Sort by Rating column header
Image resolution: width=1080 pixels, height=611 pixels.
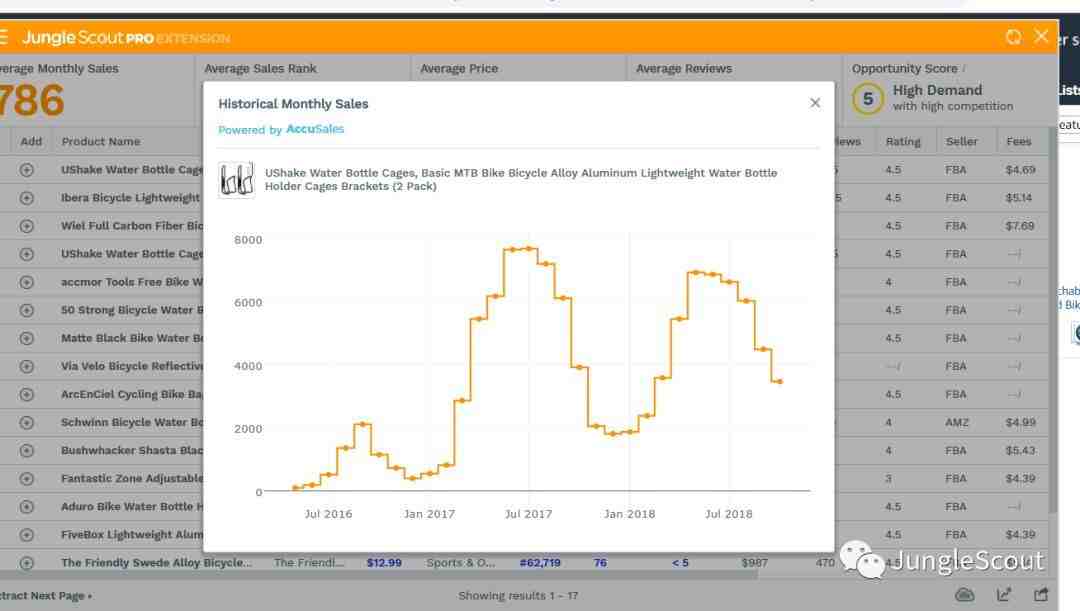click(x=903, y=141)
